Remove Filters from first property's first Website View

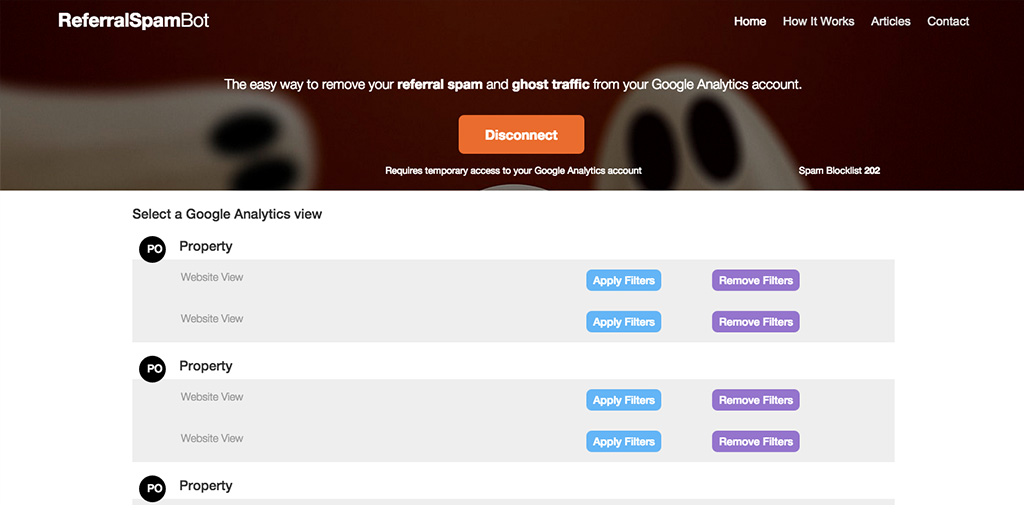(756, 280)
